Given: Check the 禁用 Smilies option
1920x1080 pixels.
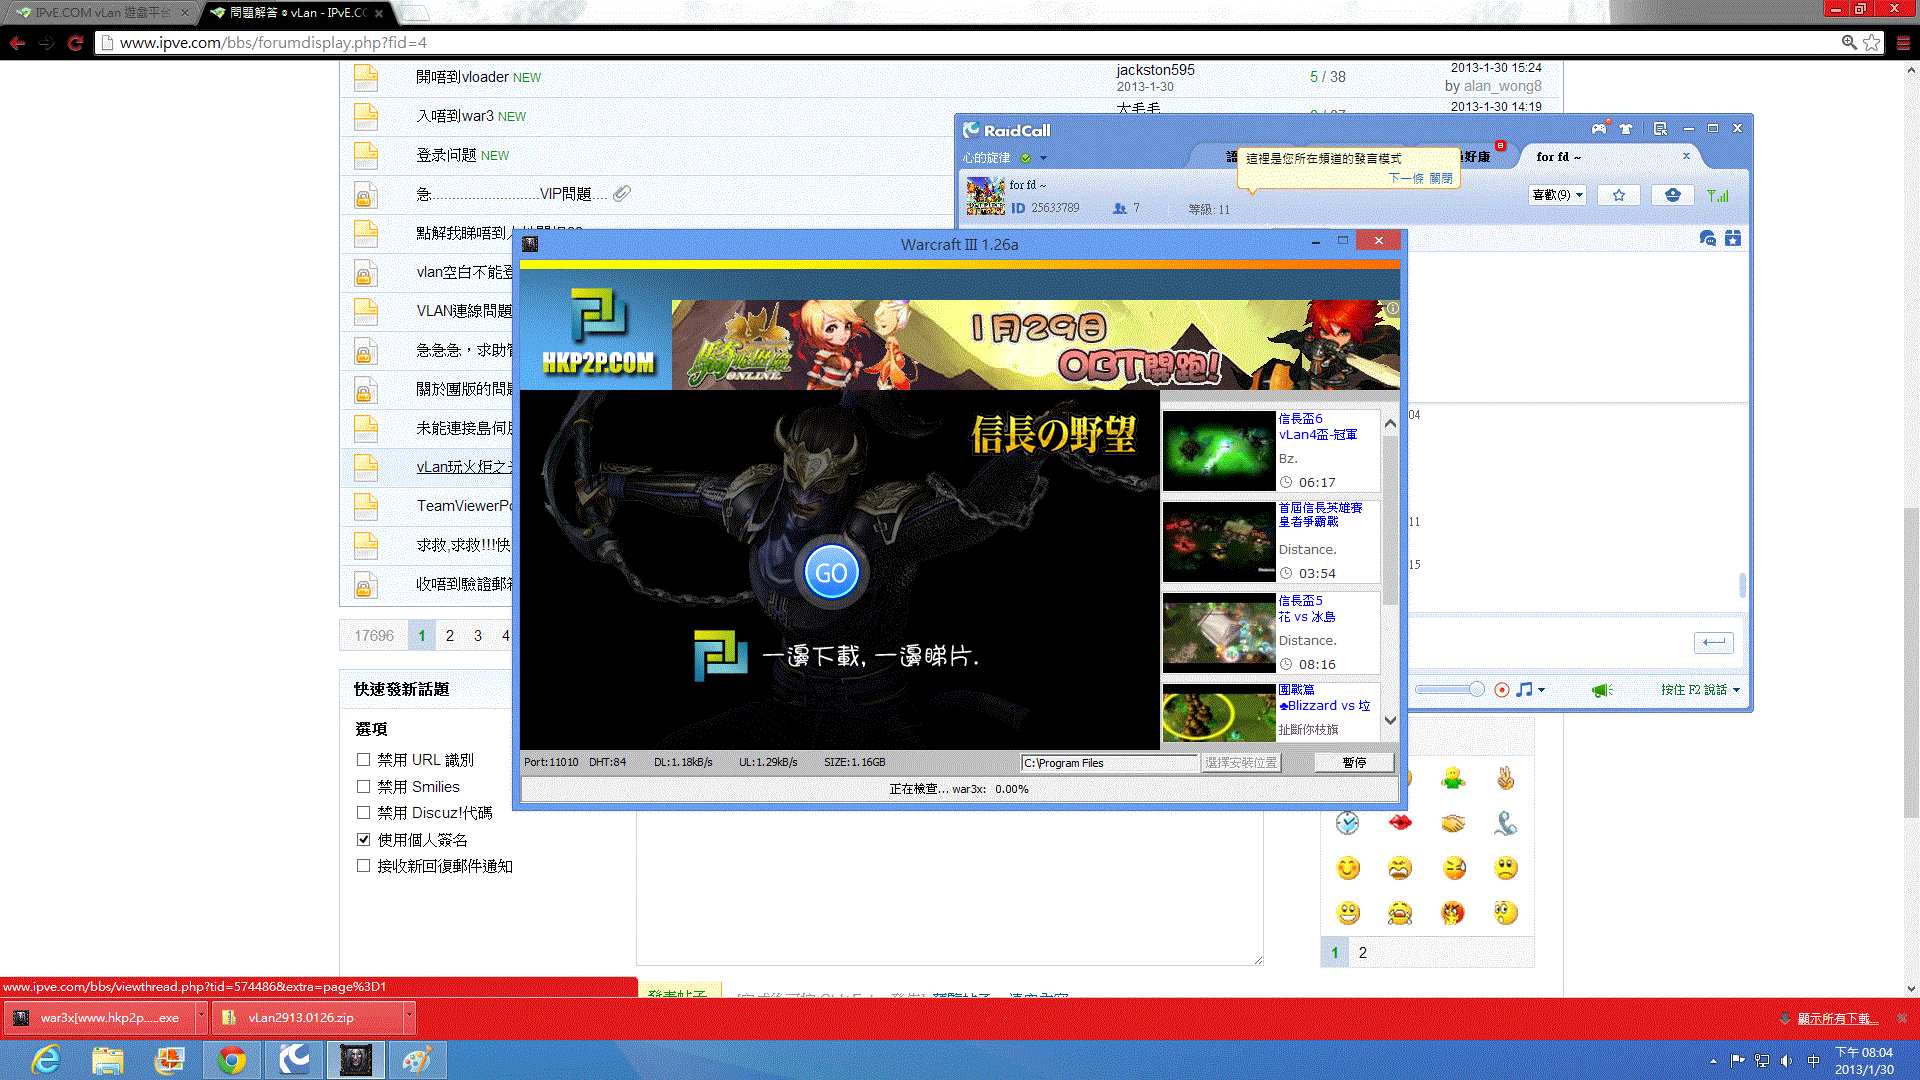Looking at the screenshot, I should 364,787.
